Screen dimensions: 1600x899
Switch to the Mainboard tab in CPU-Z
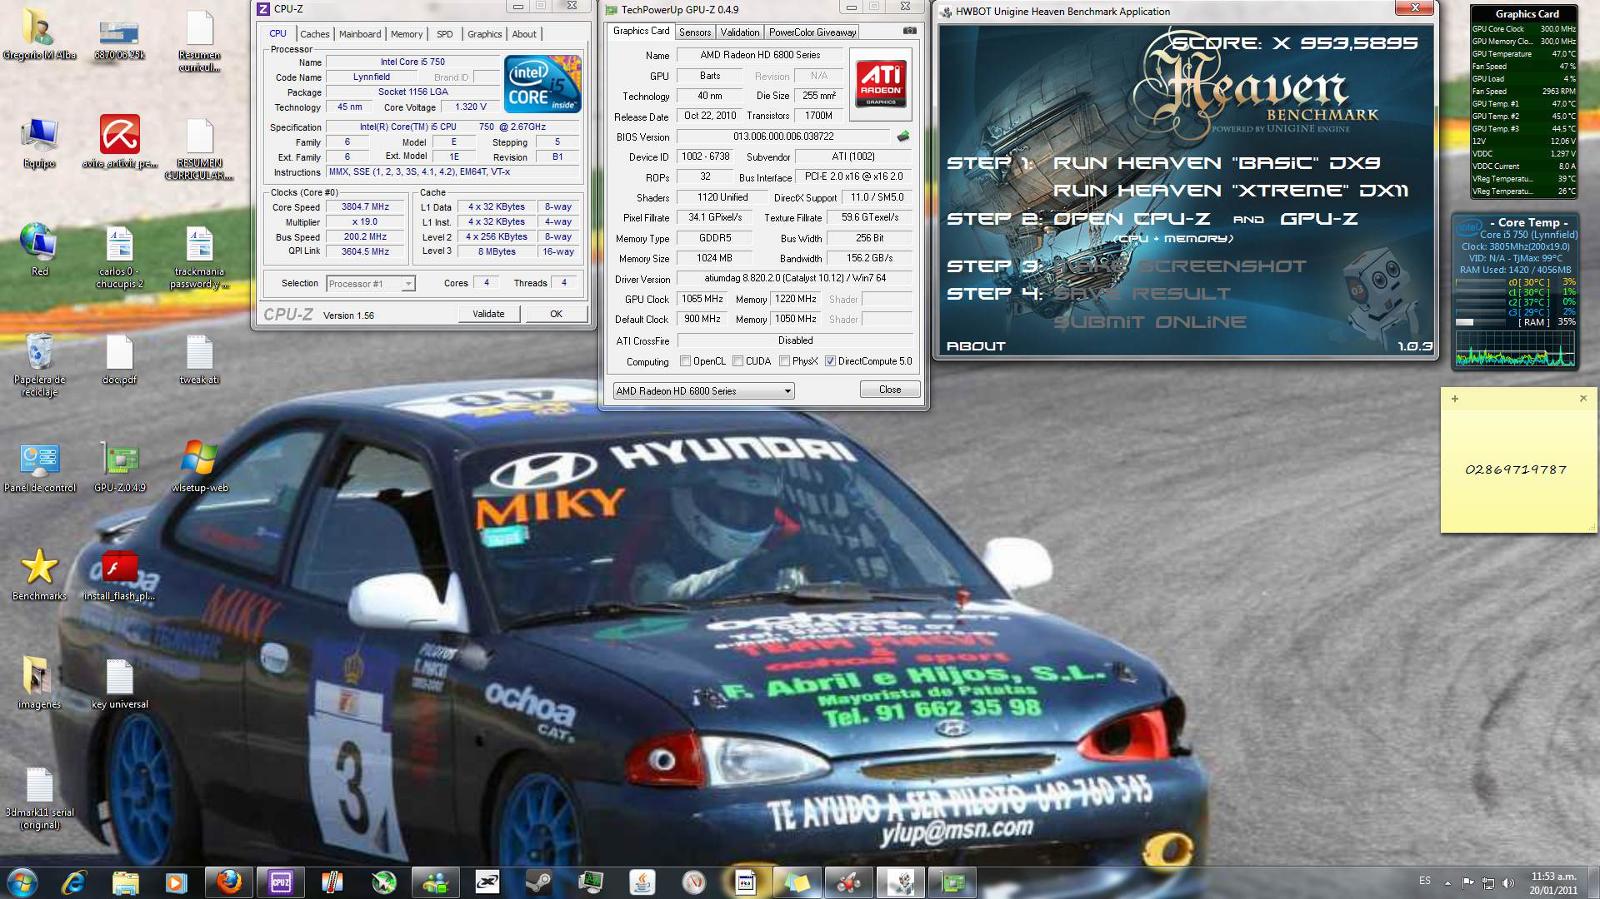(360, 34)
